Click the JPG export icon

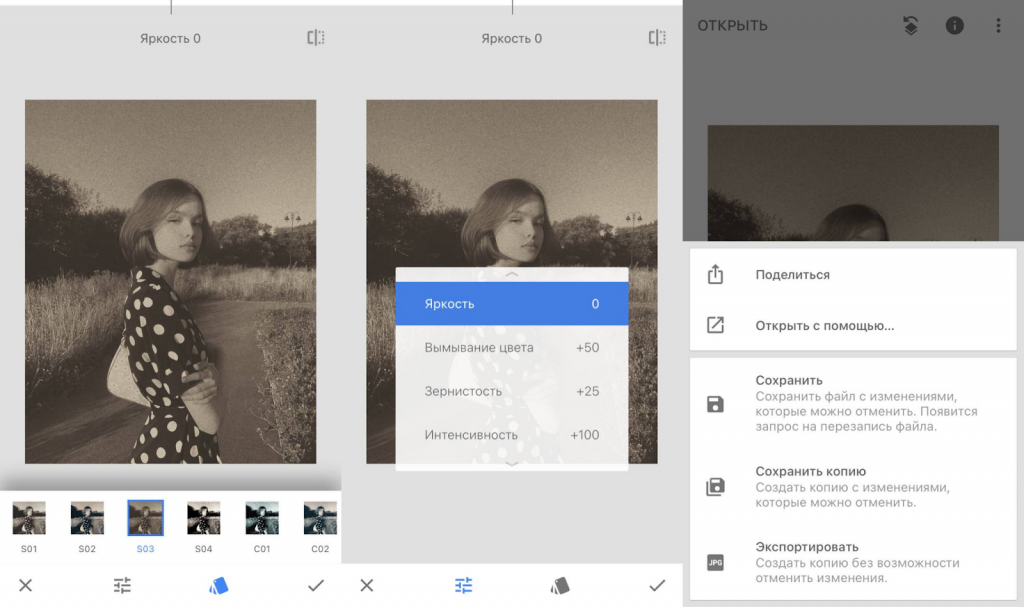[715, 562]
